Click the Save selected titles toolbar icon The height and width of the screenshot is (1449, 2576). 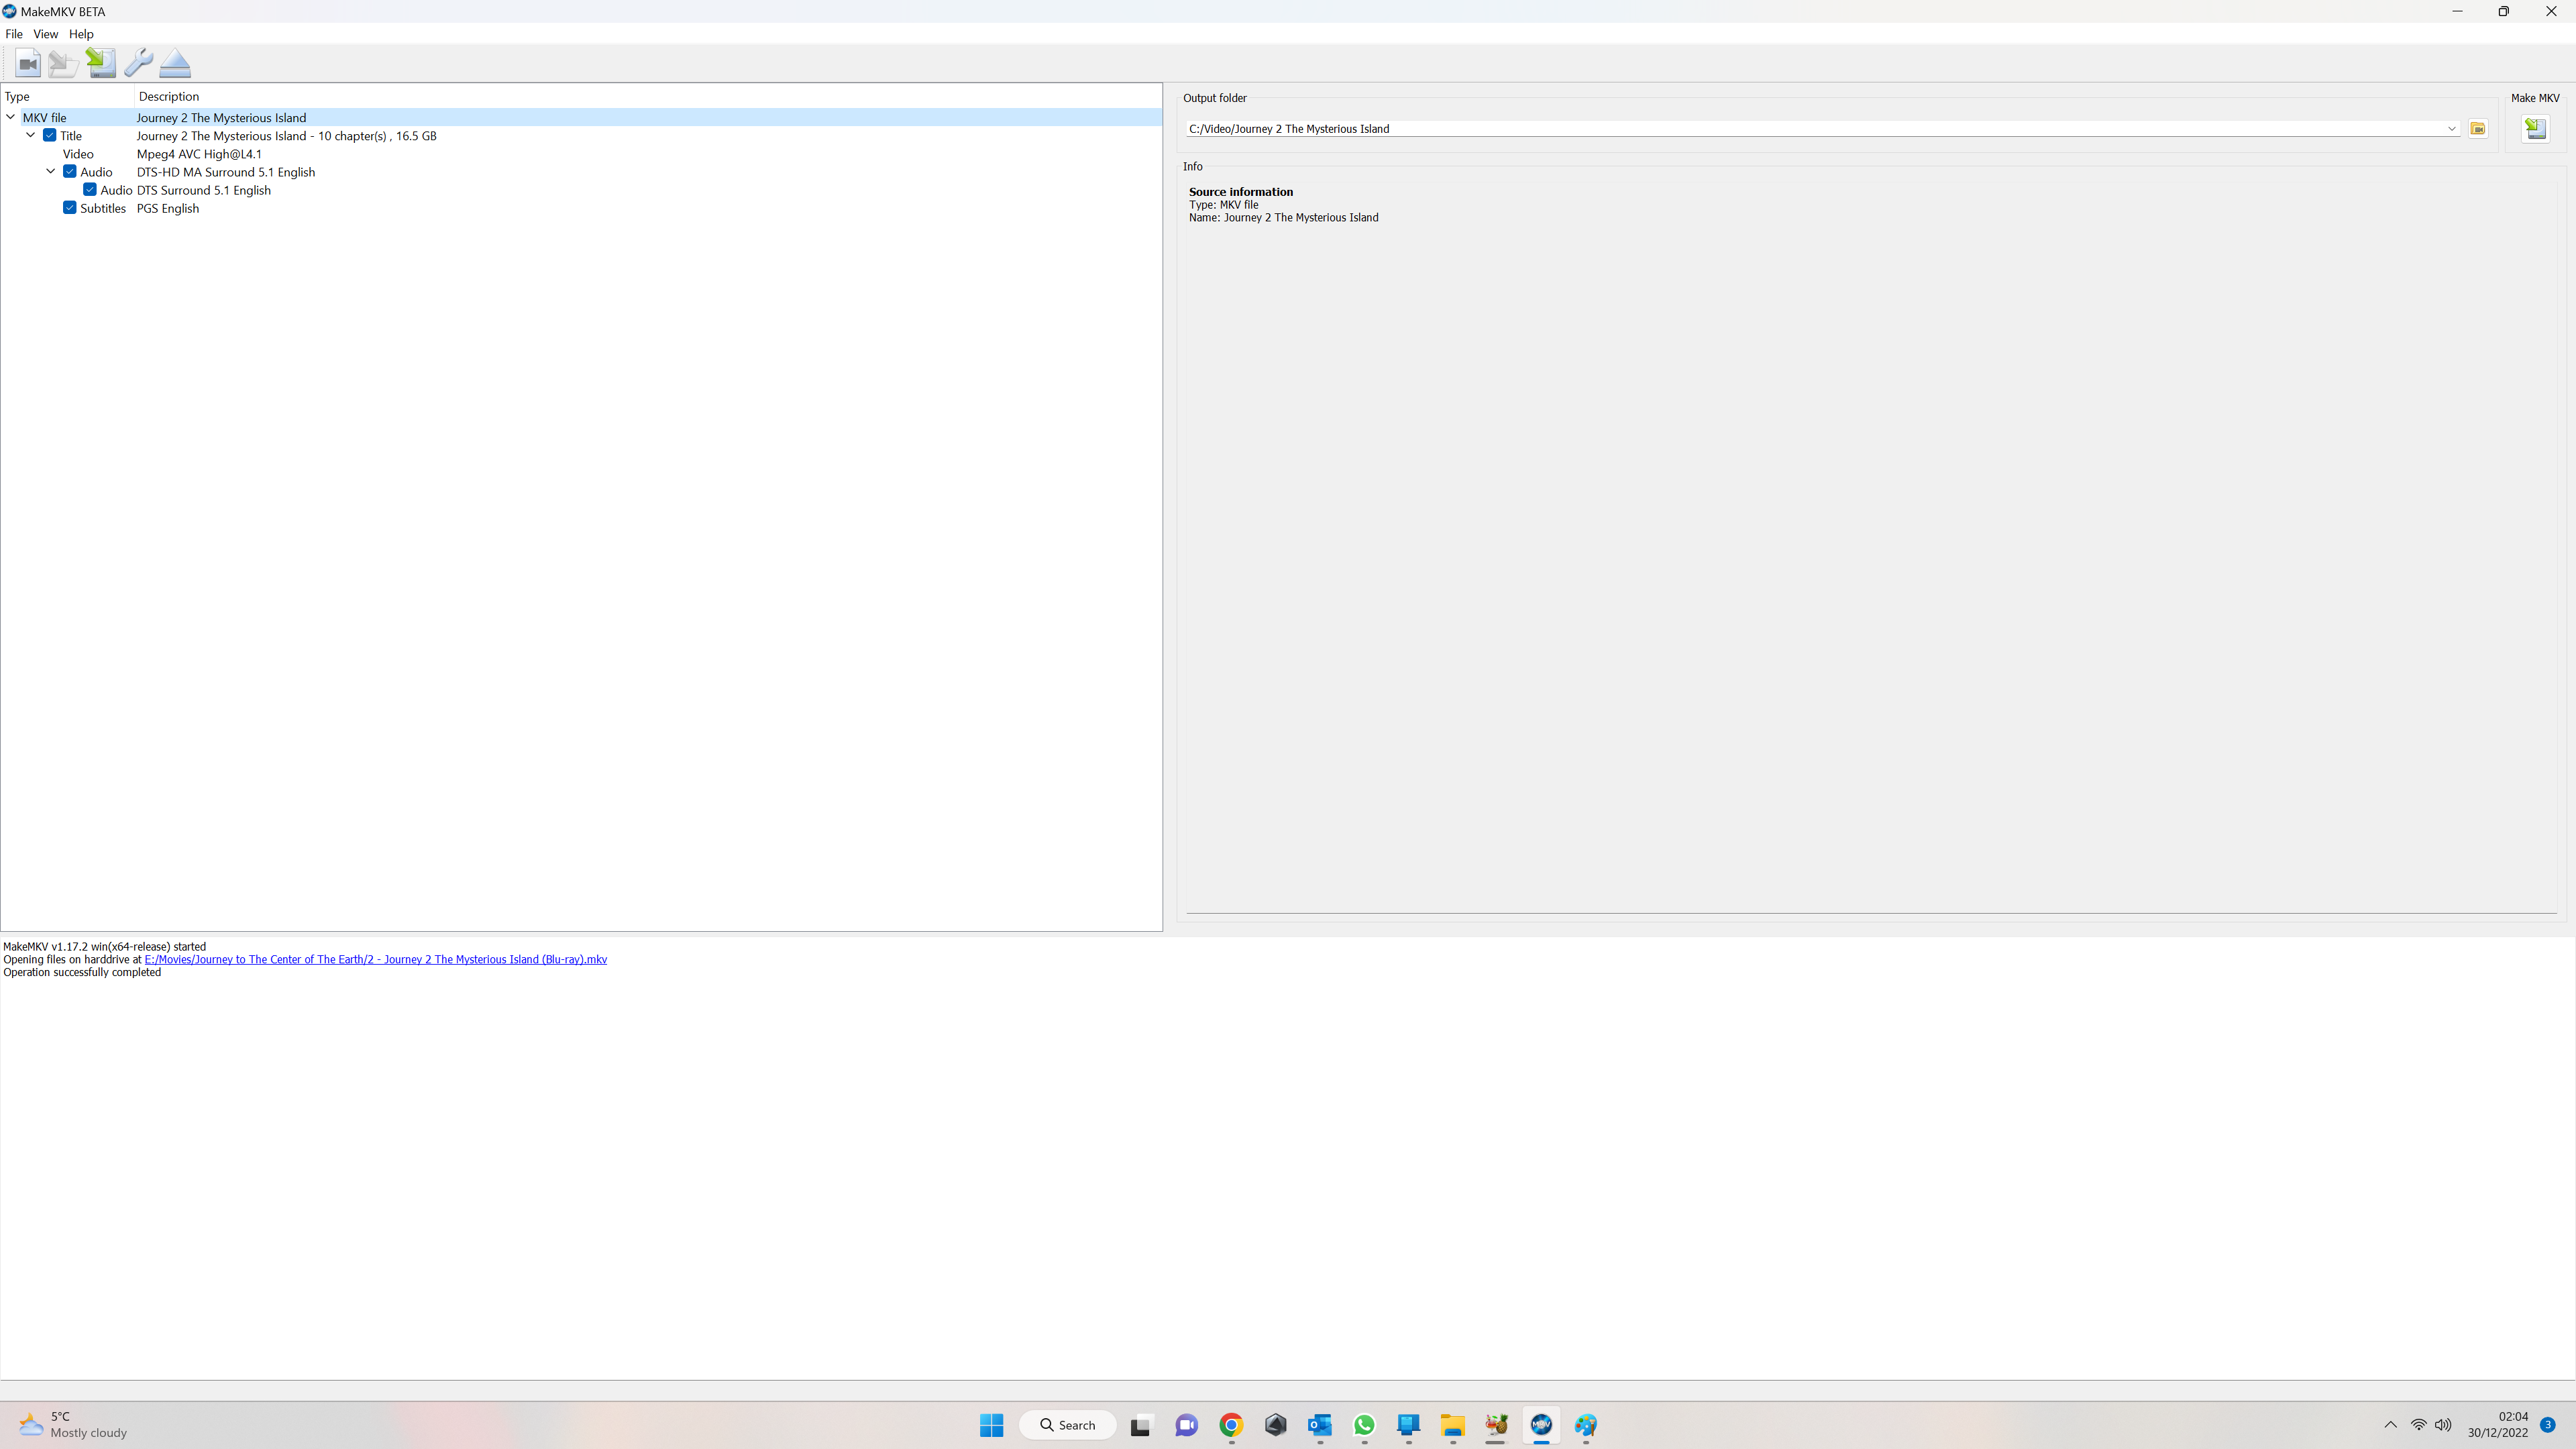[x=100, y=63]
